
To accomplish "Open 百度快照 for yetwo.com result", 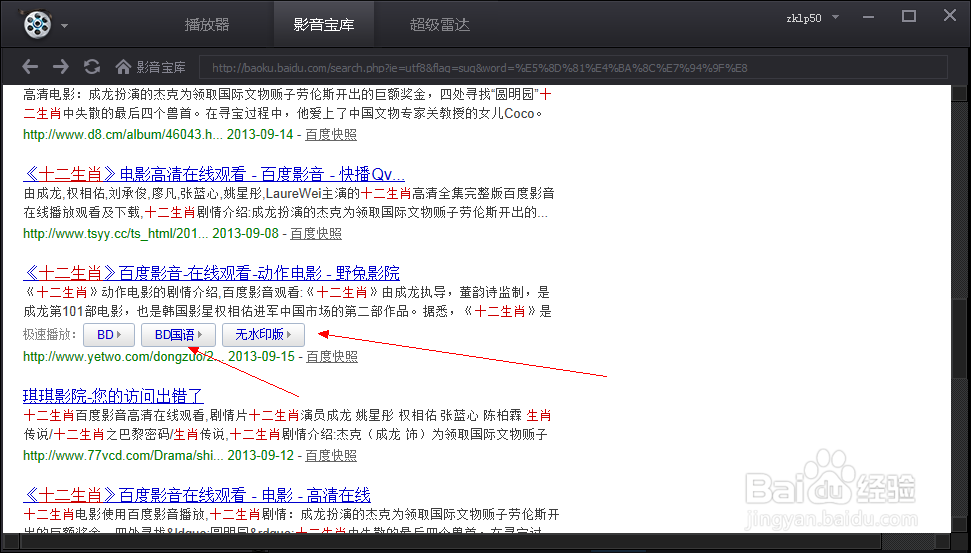I will point(332,357).
